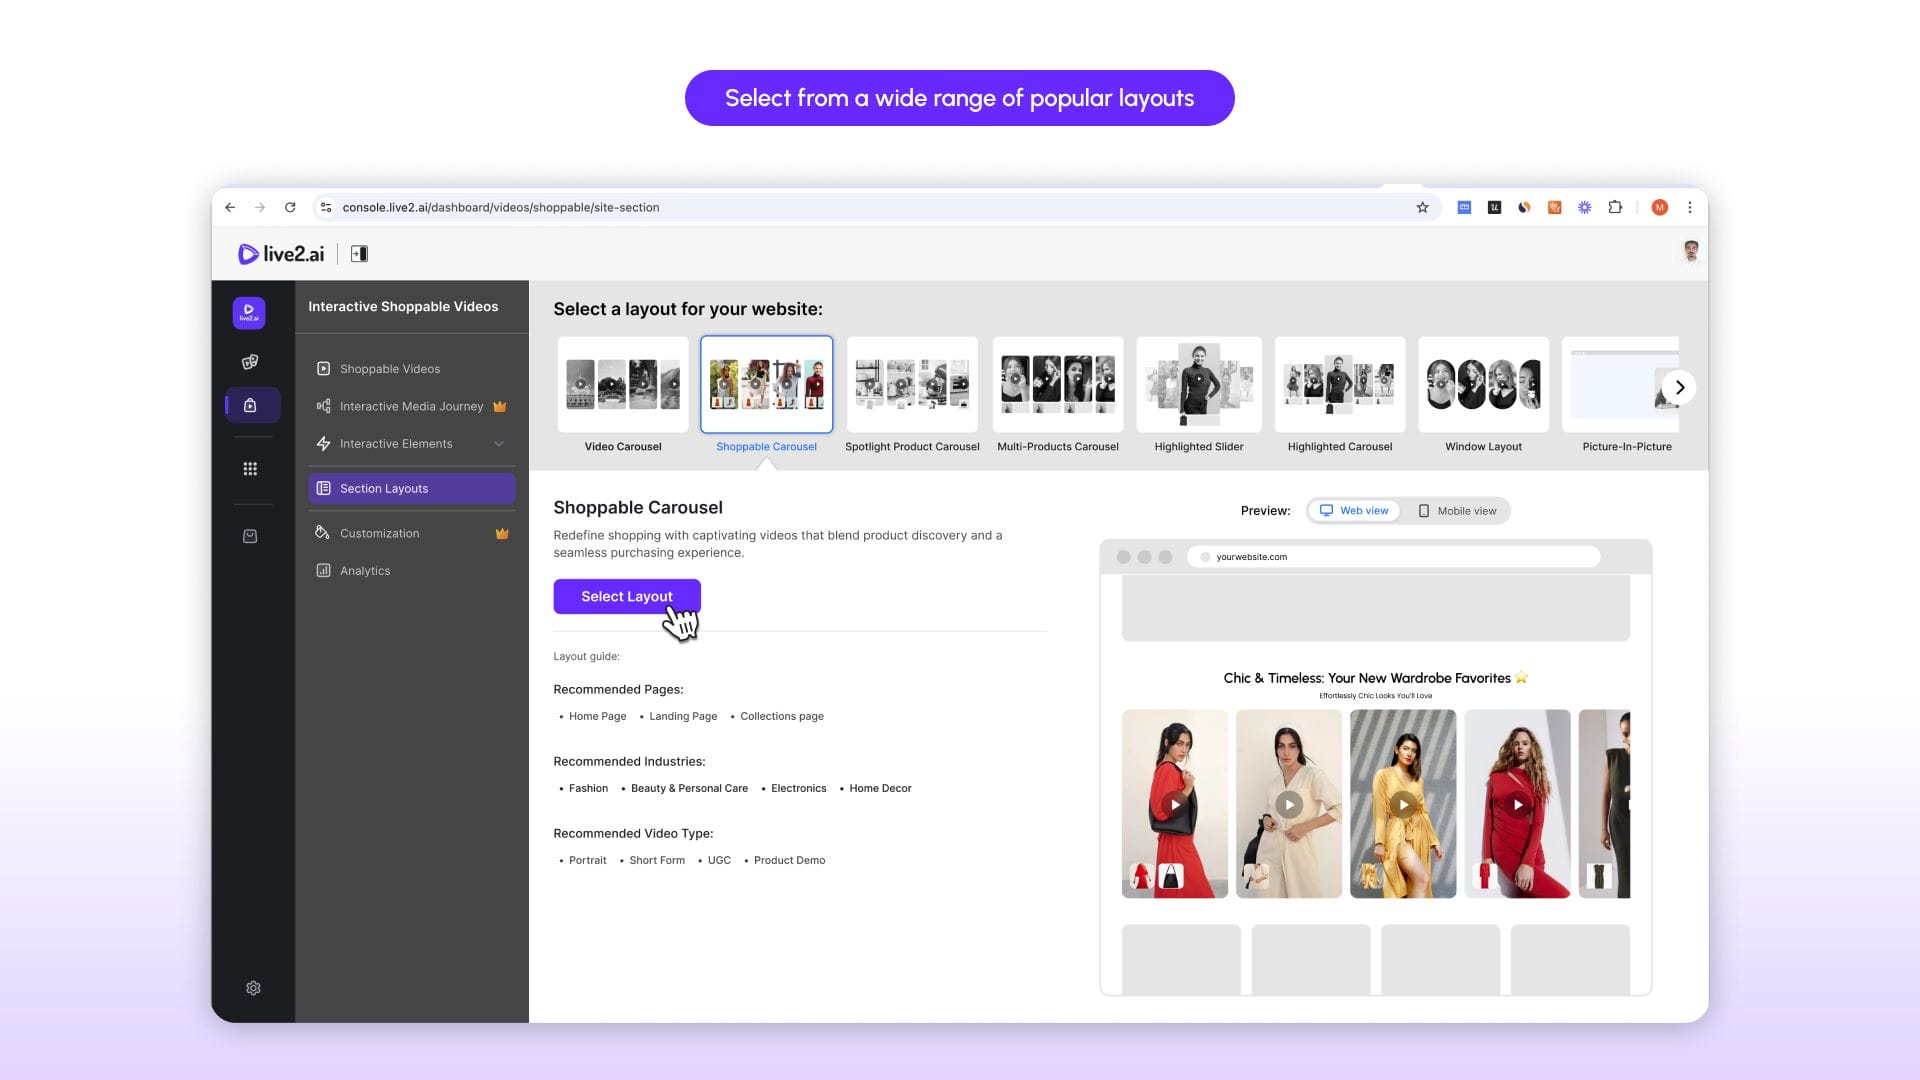Switch the preview to Web view
The width and height of the screenshot is (1920, 1080).
tap(1354, 511)
